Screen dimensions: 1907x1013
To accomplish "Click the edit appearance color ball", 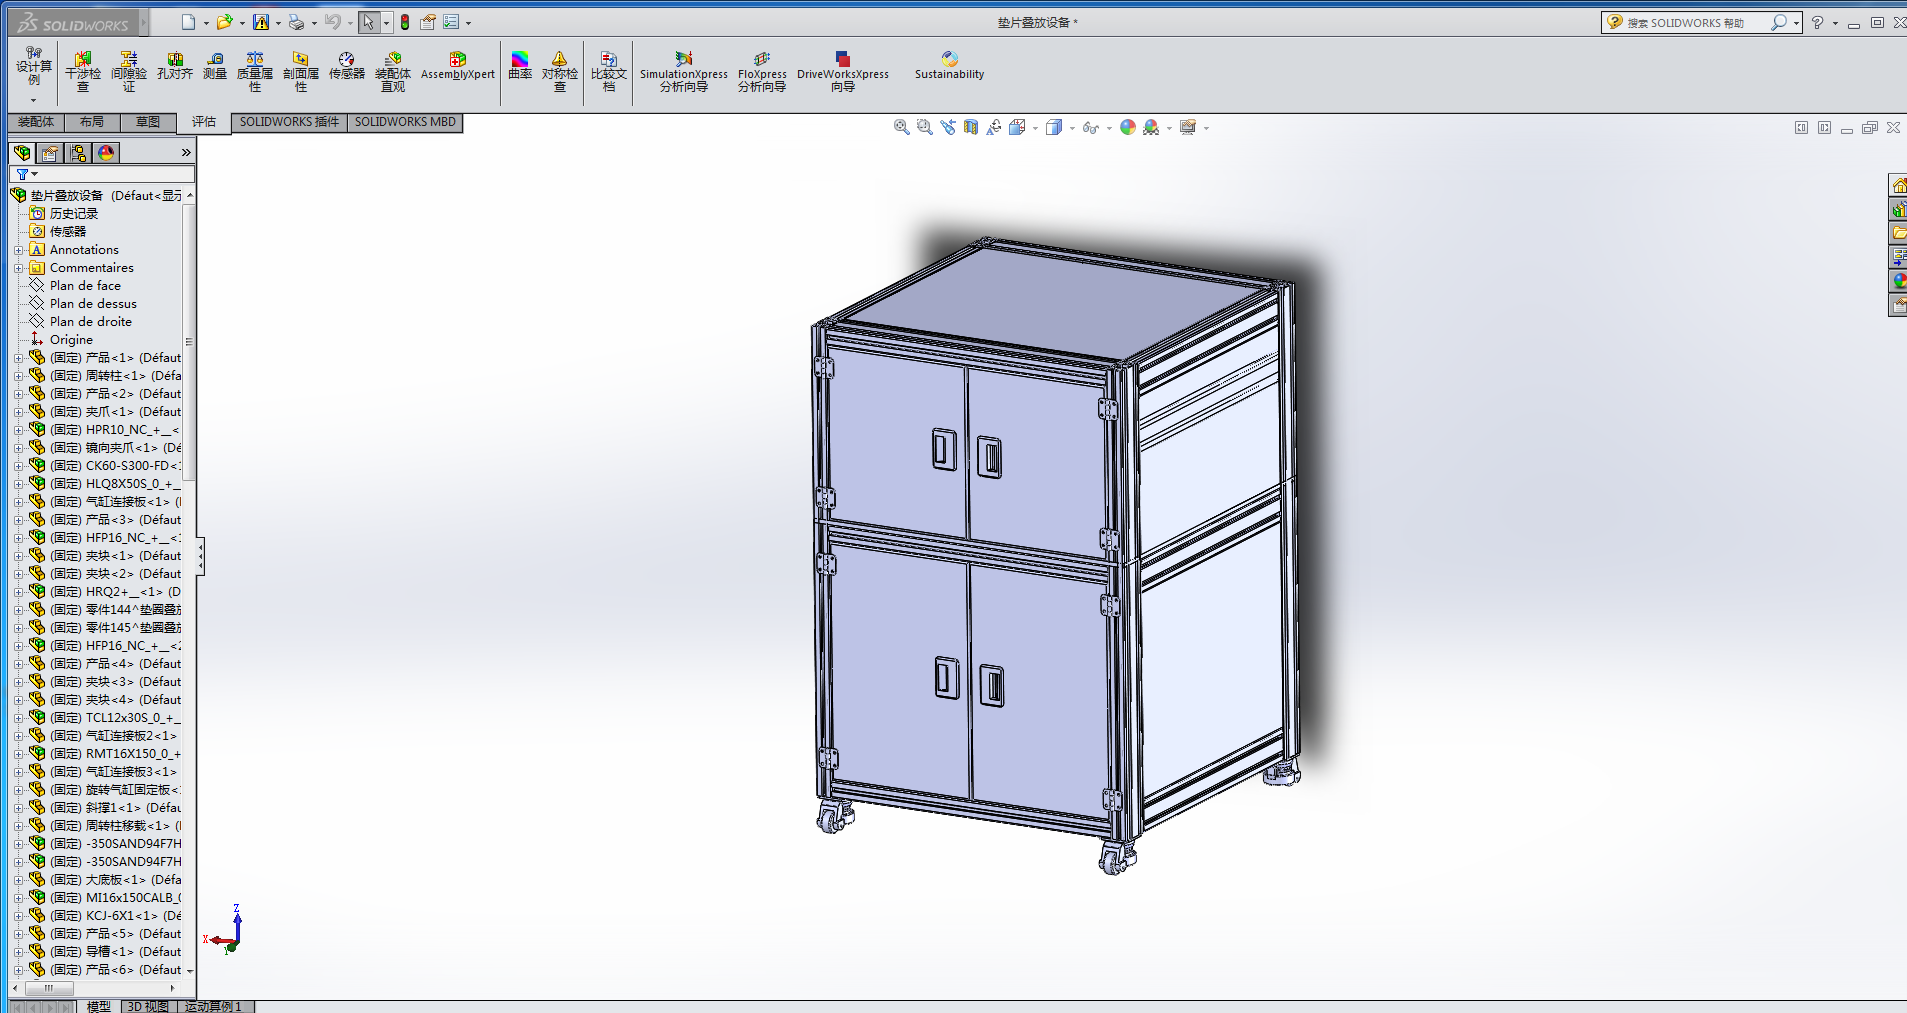I will click(x=1128, y=128).
